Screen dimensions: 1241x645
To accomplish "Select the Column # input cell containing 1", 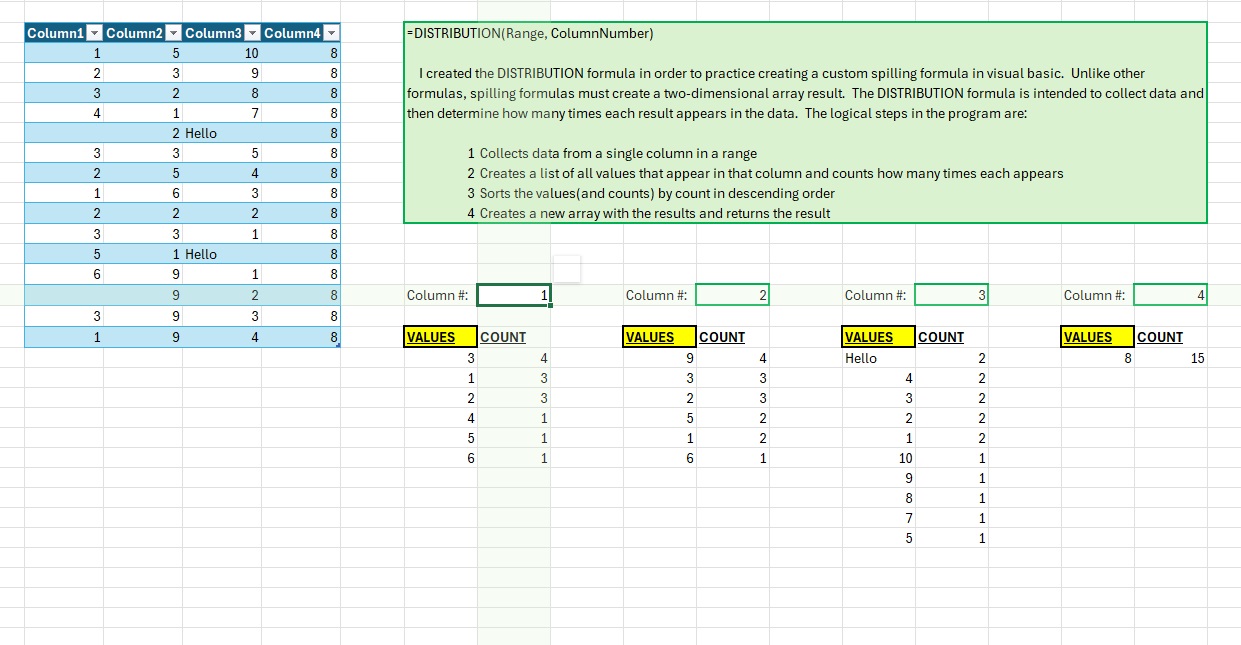I will [514, 295].
